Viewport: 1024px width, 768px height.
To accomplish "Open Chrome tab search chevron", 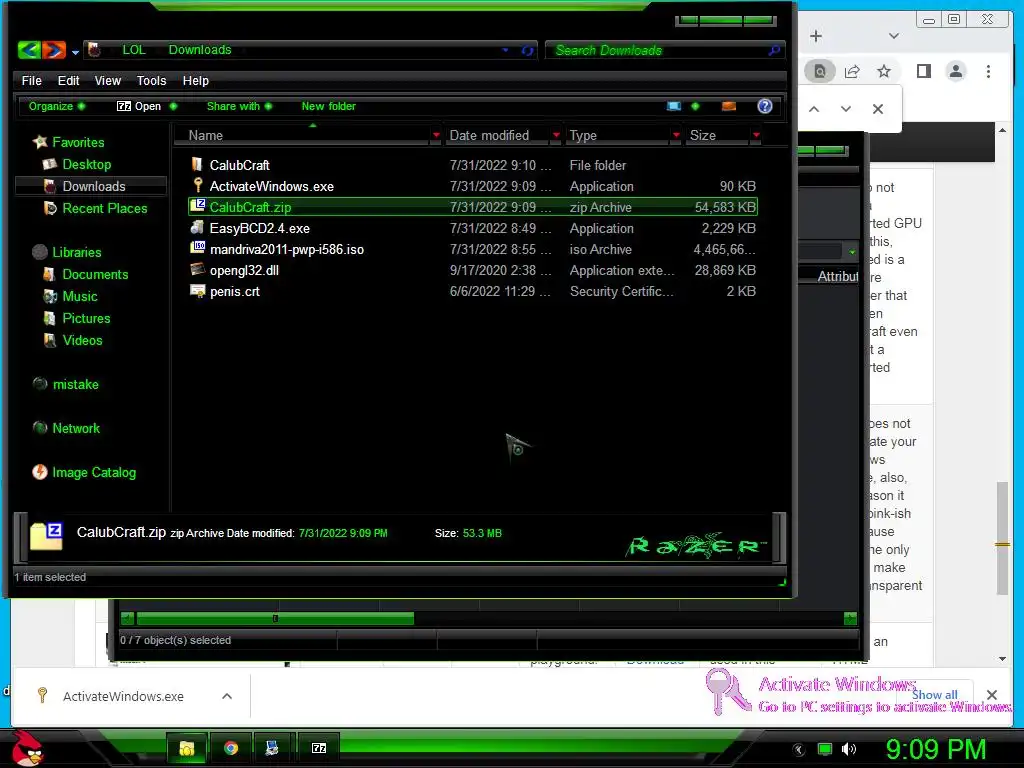I will point(894,36).
